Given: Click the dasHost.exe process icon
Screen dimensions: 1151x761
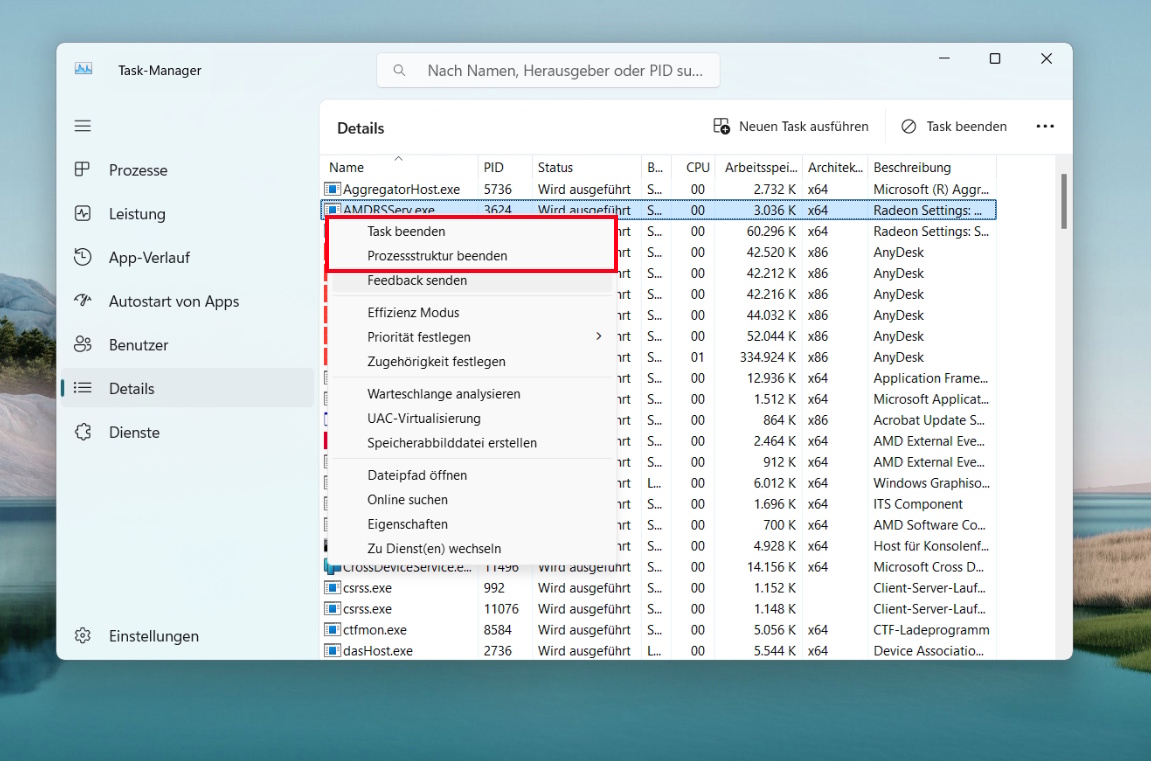Looking at the screenshot, I should tap(333, 650).
